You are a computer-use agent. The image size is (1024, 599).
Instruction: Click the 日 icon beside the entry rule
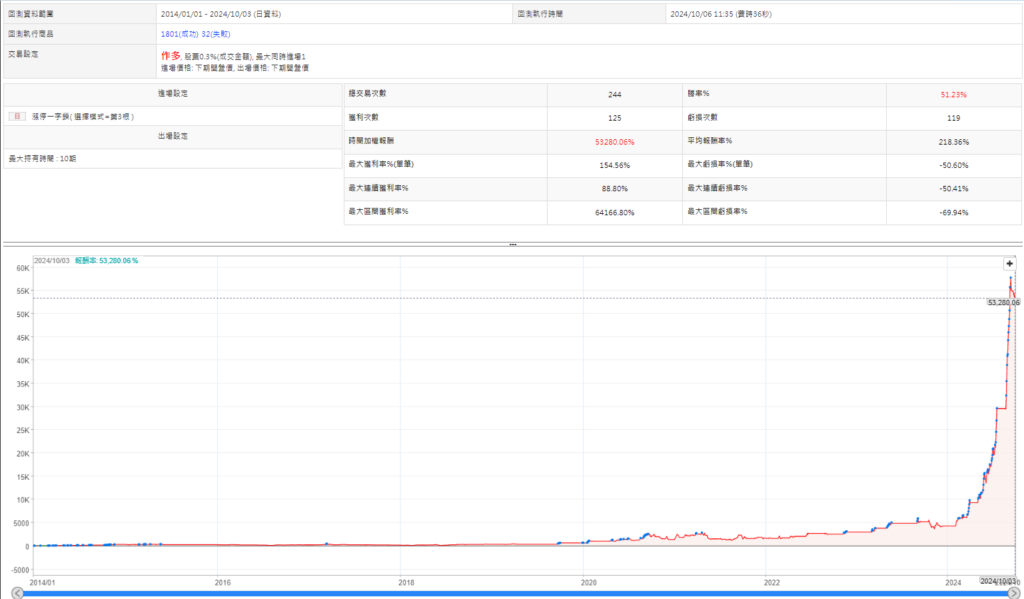tap(17, 116)
